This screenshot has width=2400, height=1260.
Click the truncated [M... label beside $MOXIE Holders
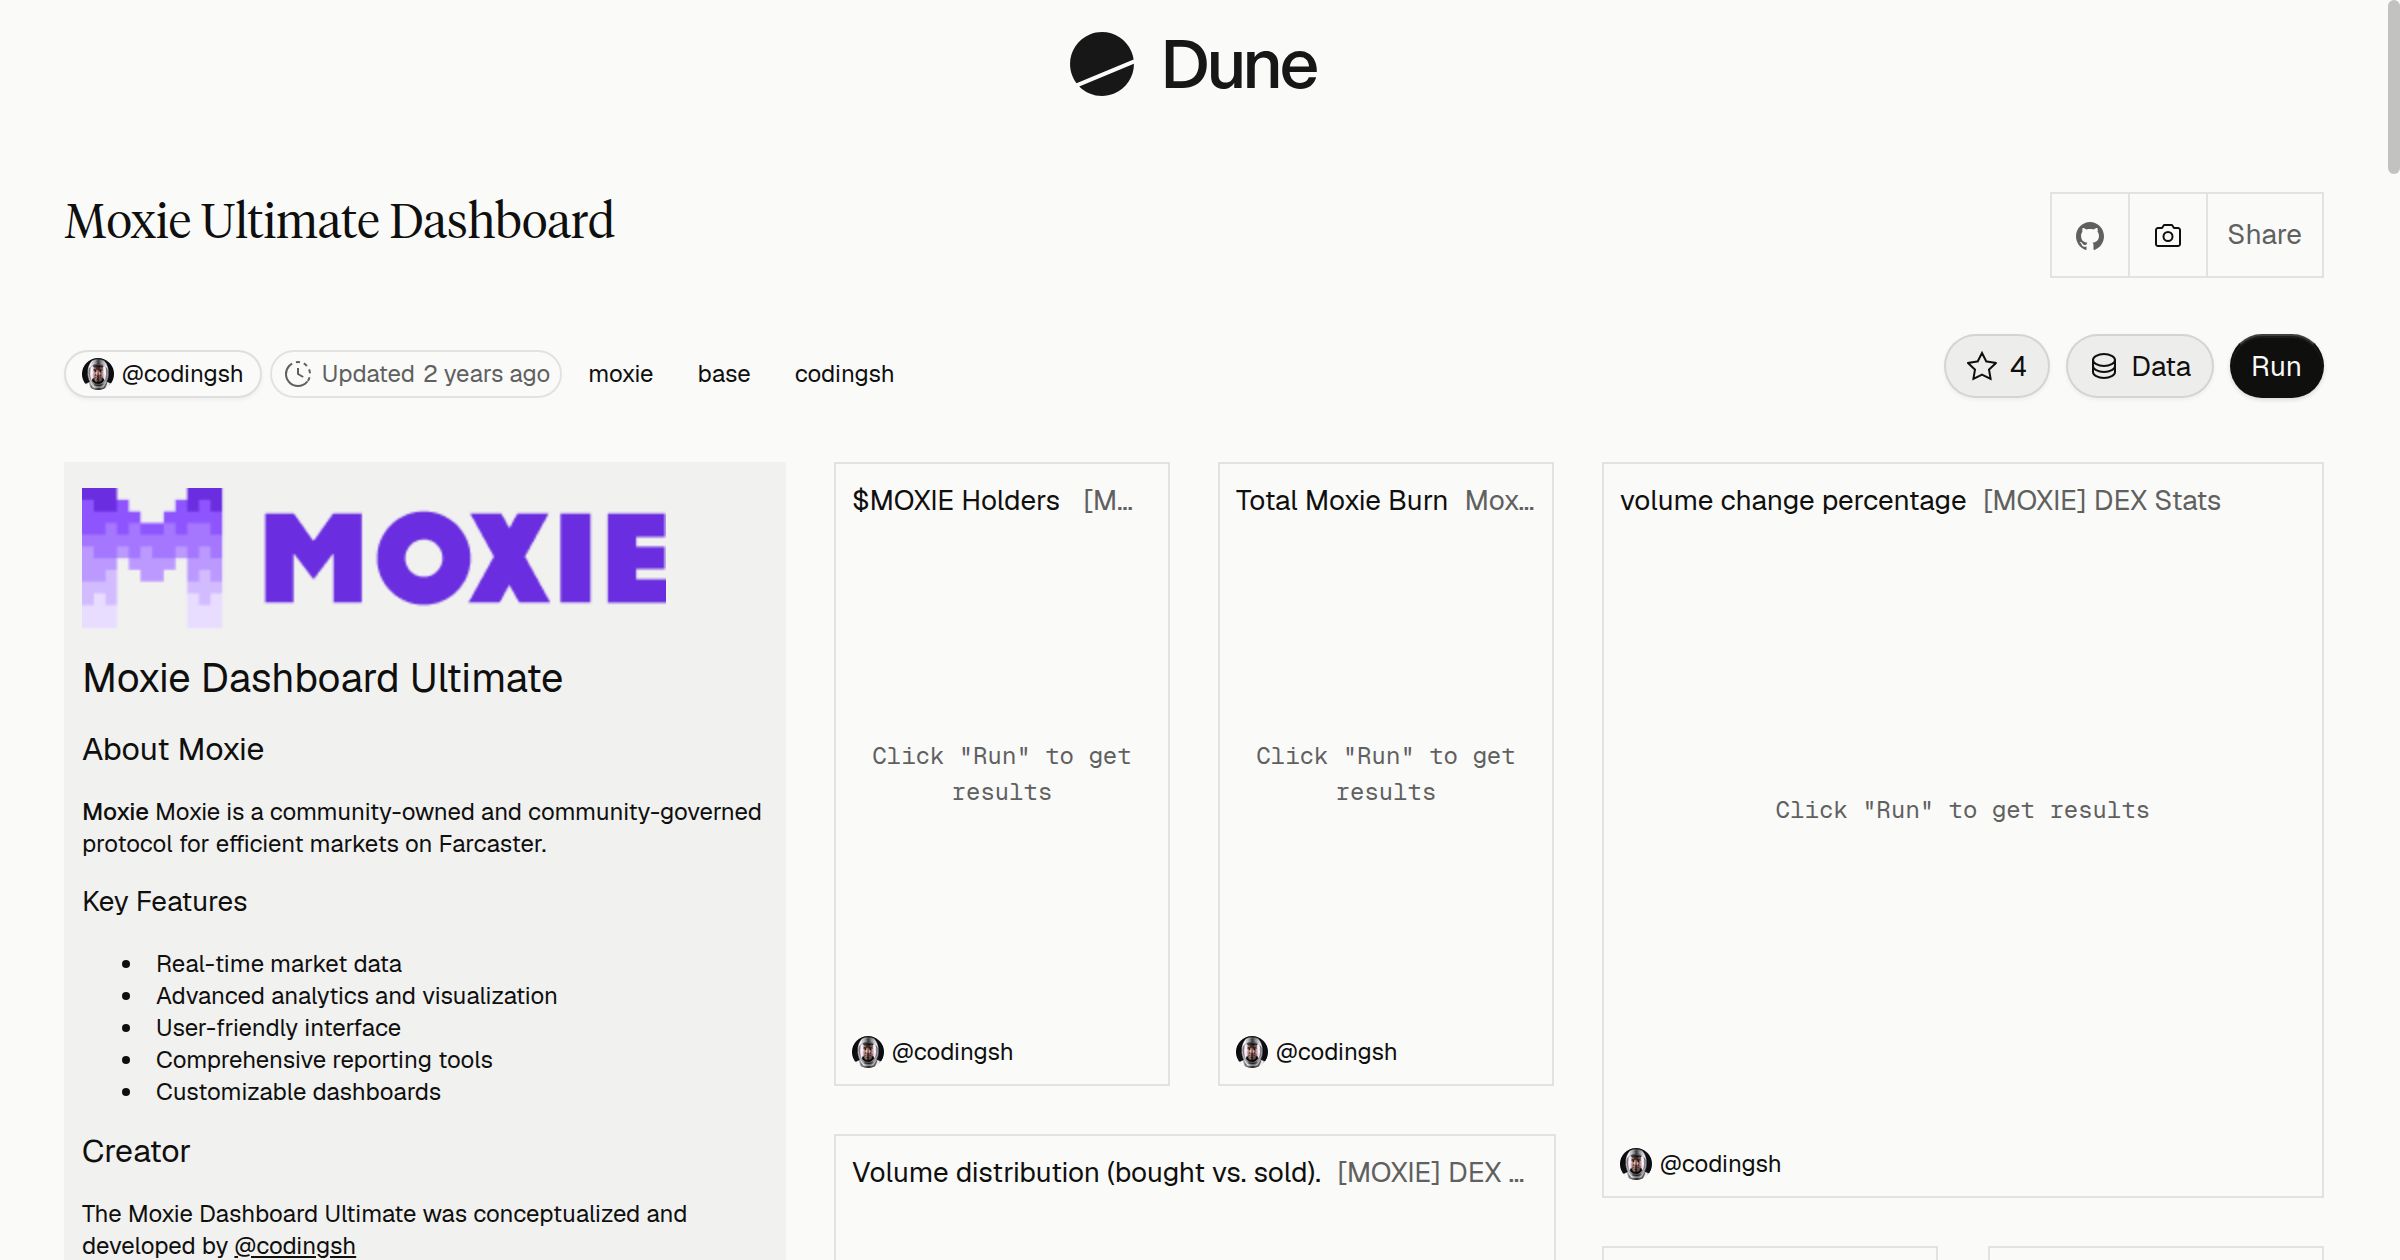(x=1108, y=500)
